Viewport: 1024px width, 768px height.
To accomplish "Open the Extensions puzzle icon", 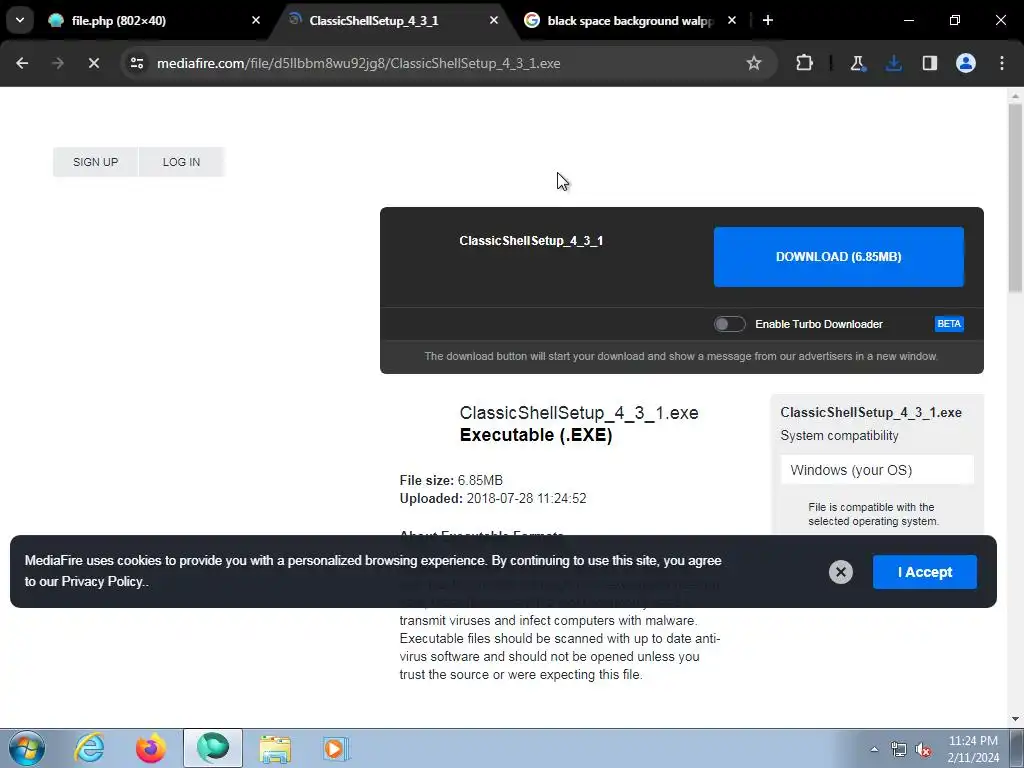I will 805,63.
